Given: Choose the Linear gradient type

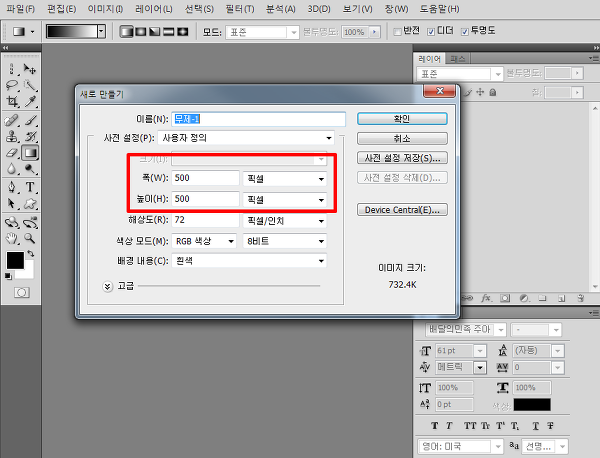Looking at the screenshot, I should tap(126, 32).
